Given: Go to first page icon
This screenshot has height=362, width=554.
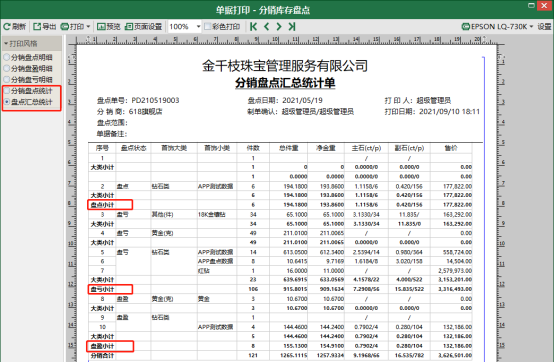Looking at the screenshot, I should pos(253,26).
